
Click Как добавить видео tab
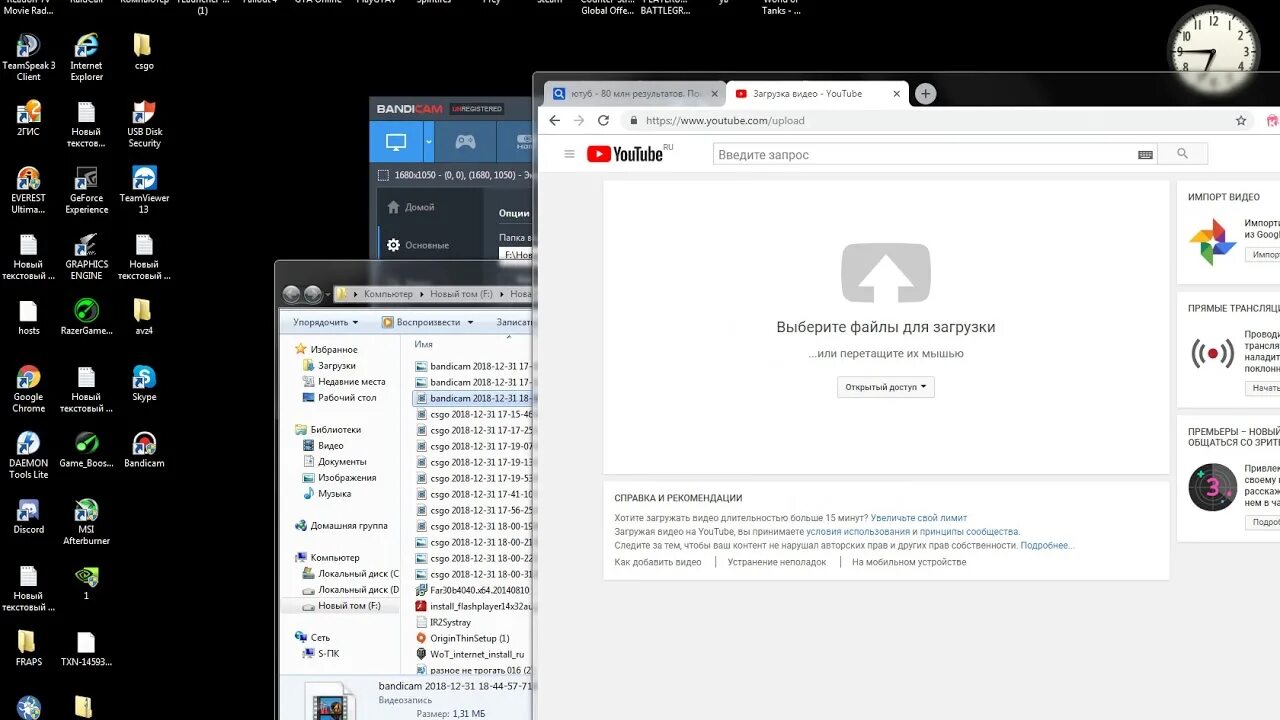point(658,562)
